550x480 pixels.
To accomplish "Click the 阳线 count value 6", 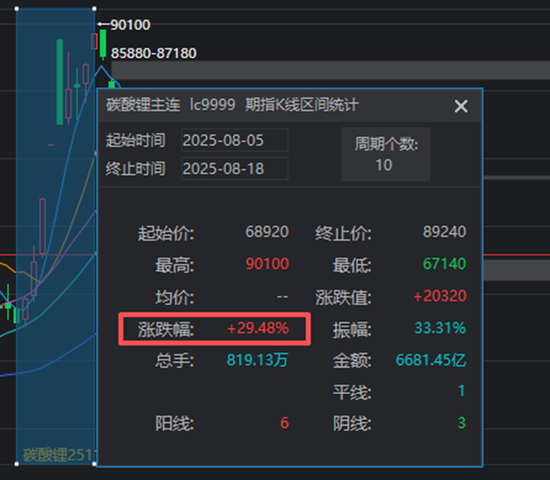I will 284,423.
